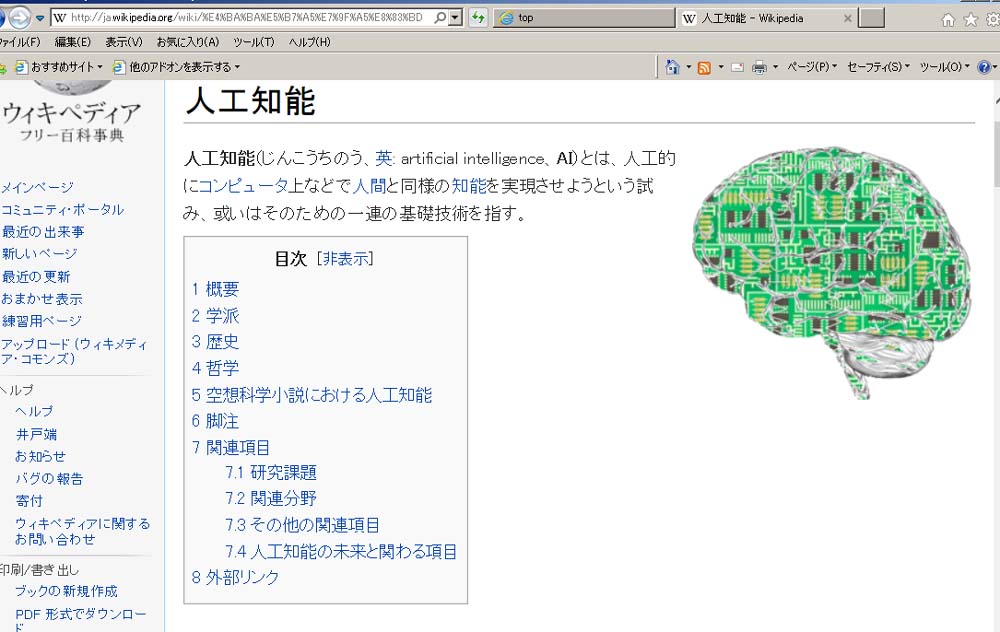Open the ページ(P) command bar menu
The height and width of the screenshot is (632, 1000).
pos(811,67)
